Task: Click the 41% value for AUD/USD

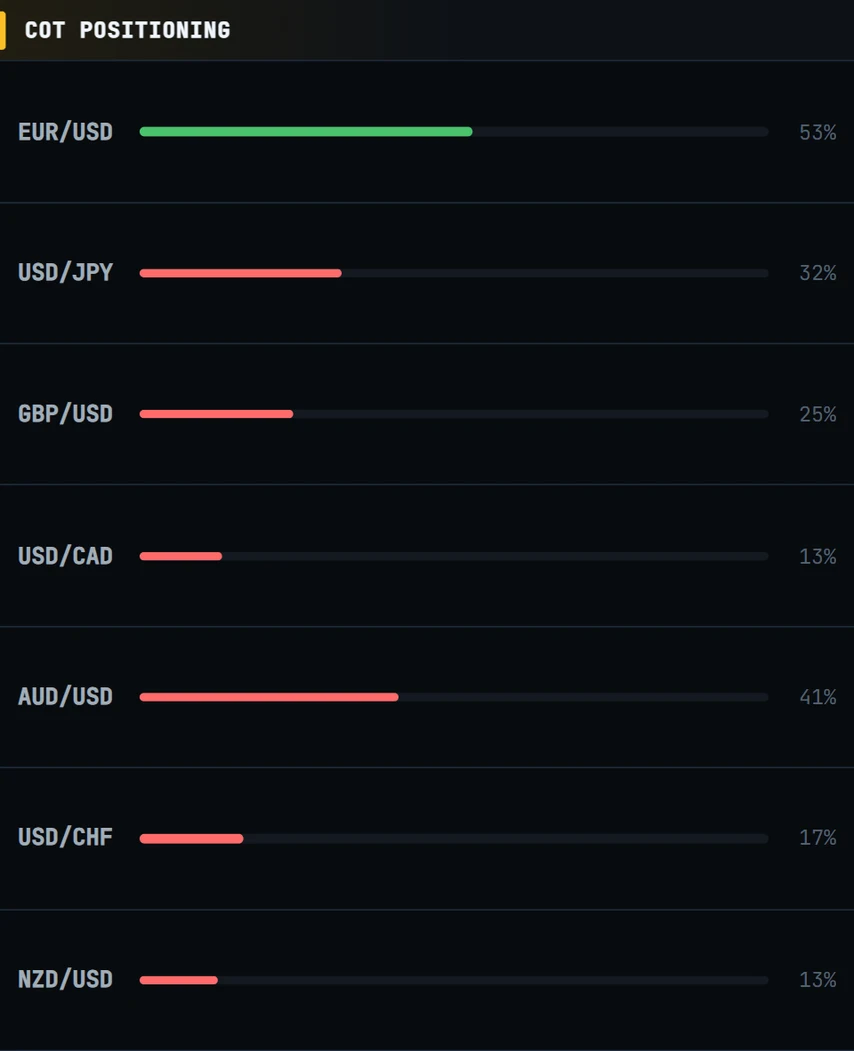Action: [x=818, y=698]
